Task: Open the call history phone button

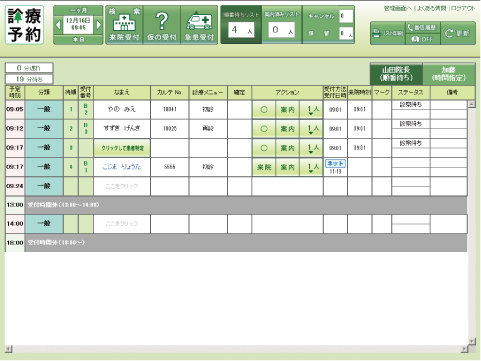Action: click(423, 27)
